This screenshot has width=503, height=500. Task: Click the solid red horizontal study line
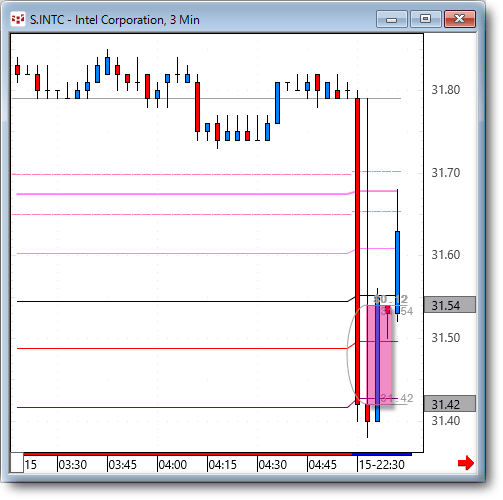(x=182, y=349)
